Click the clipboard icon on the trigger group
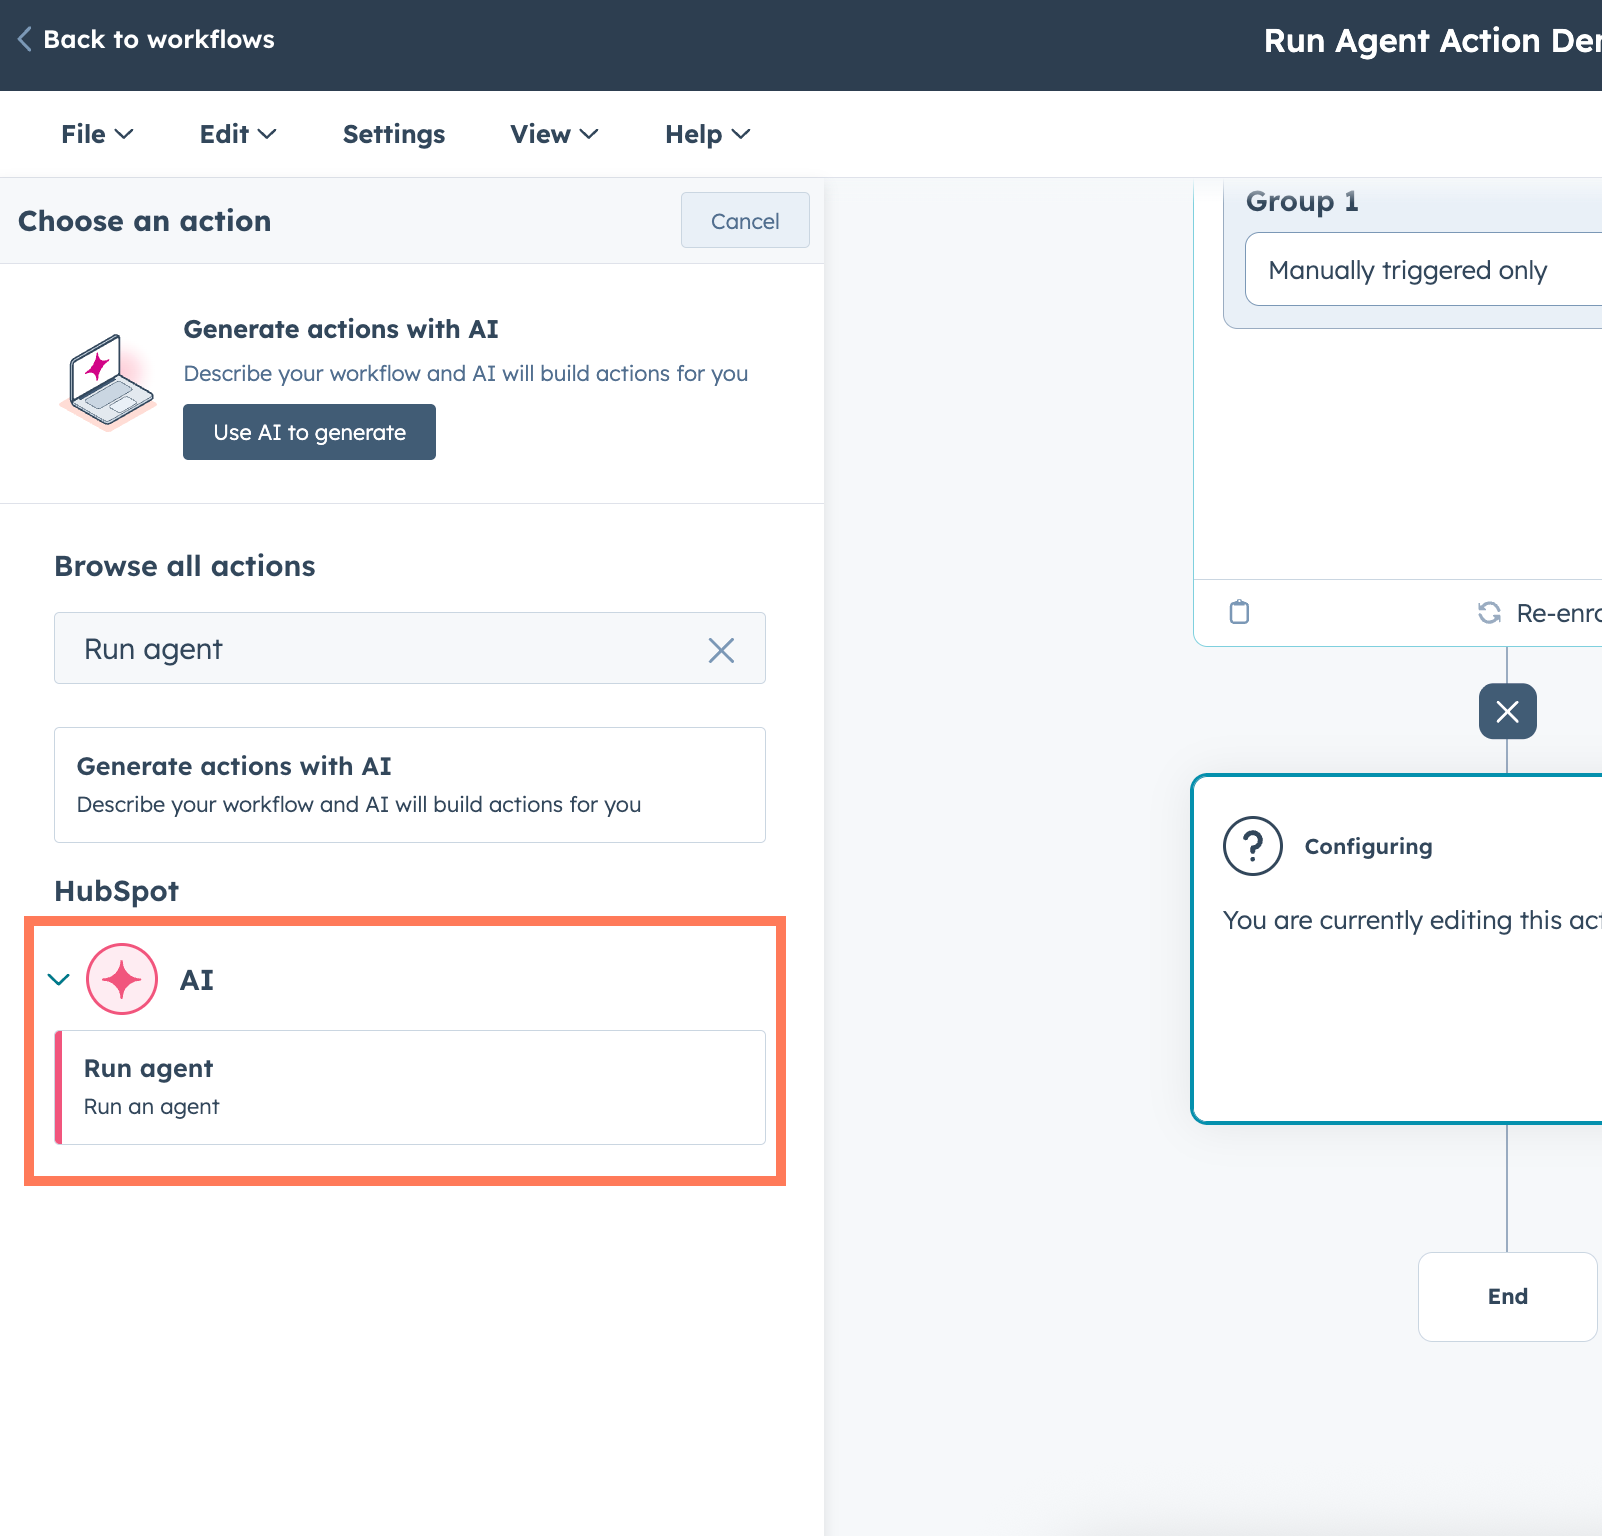The image size is (1602, 1536). point(1239,611)
